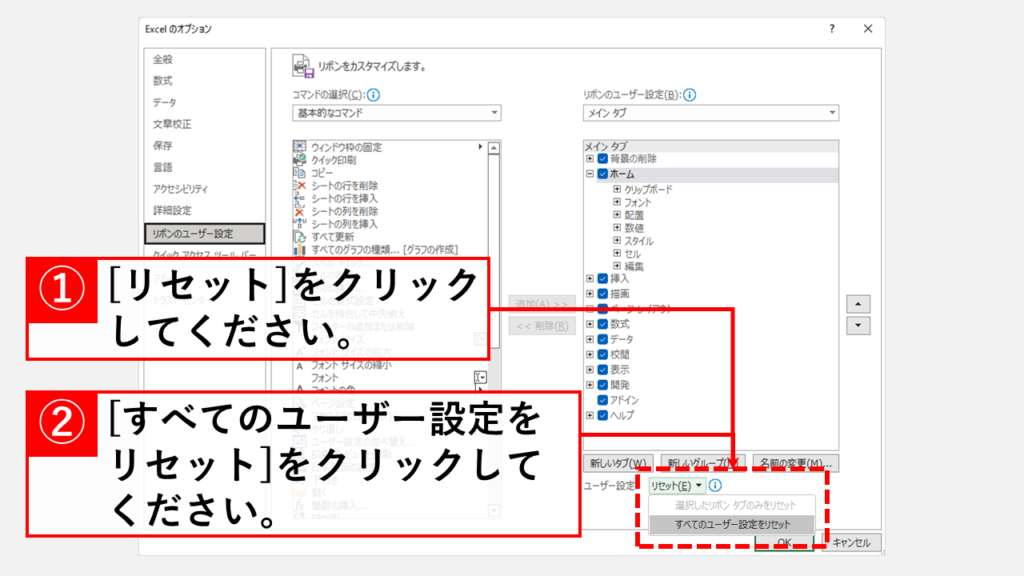
Task: Click the 新しいタブ(W) button
Action: tap(618, 463)
